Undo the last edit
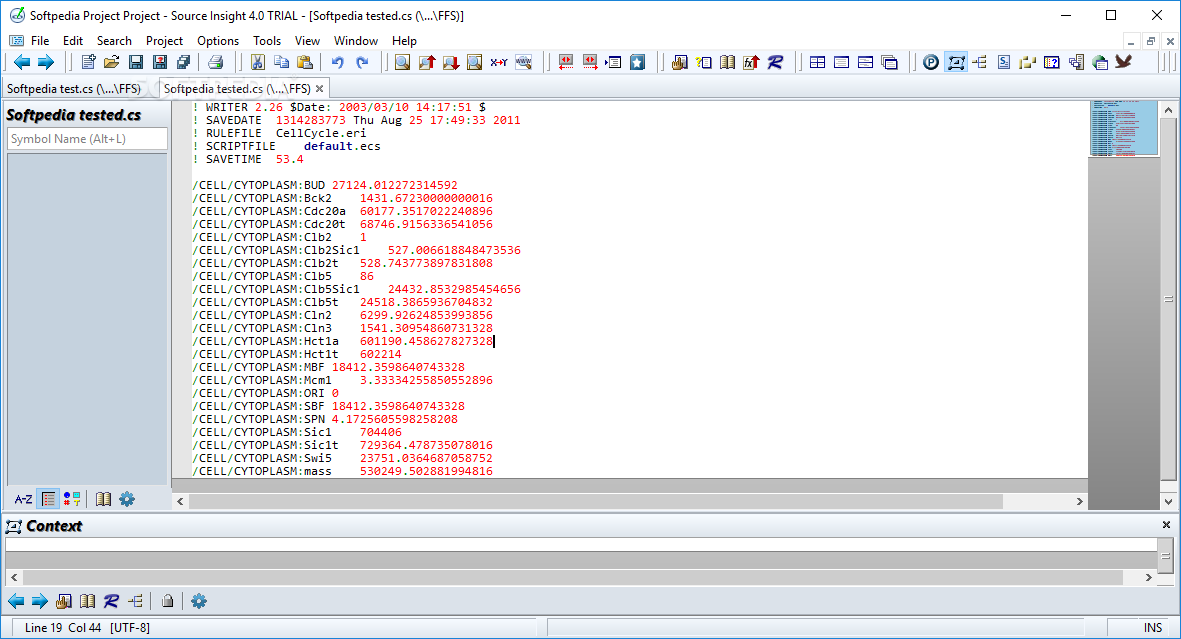This screenshot has height=639, width=1181. (338, 63)
